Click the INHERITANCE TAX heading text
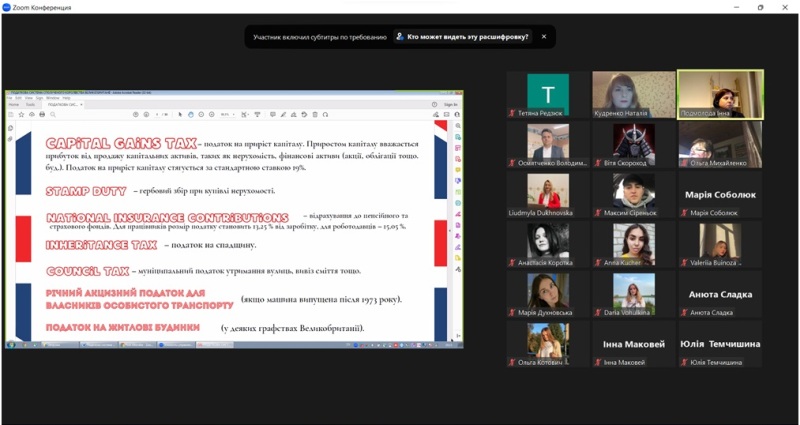The width and height of the screenshot is (800, 425). click(101, 245)
